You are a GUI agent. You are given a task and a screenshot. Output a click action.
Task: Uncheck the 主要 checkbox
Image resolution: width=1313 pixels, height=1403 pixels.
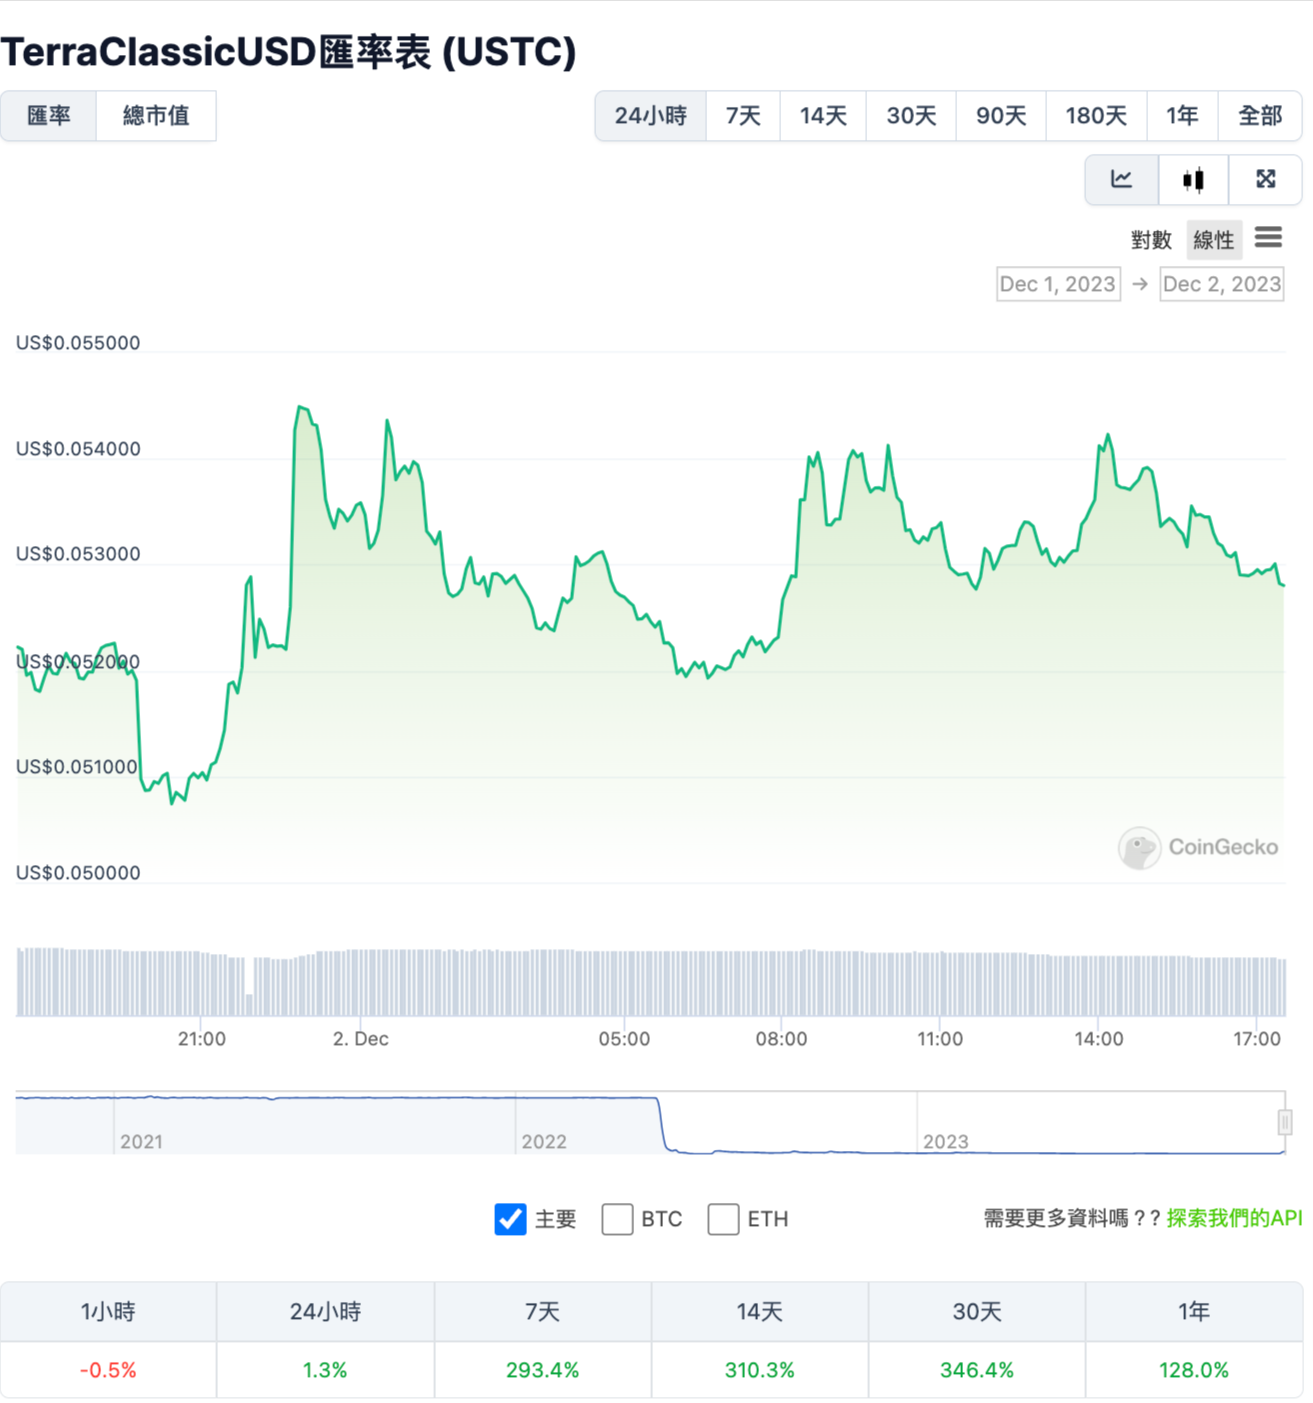tap(510, 1219)
